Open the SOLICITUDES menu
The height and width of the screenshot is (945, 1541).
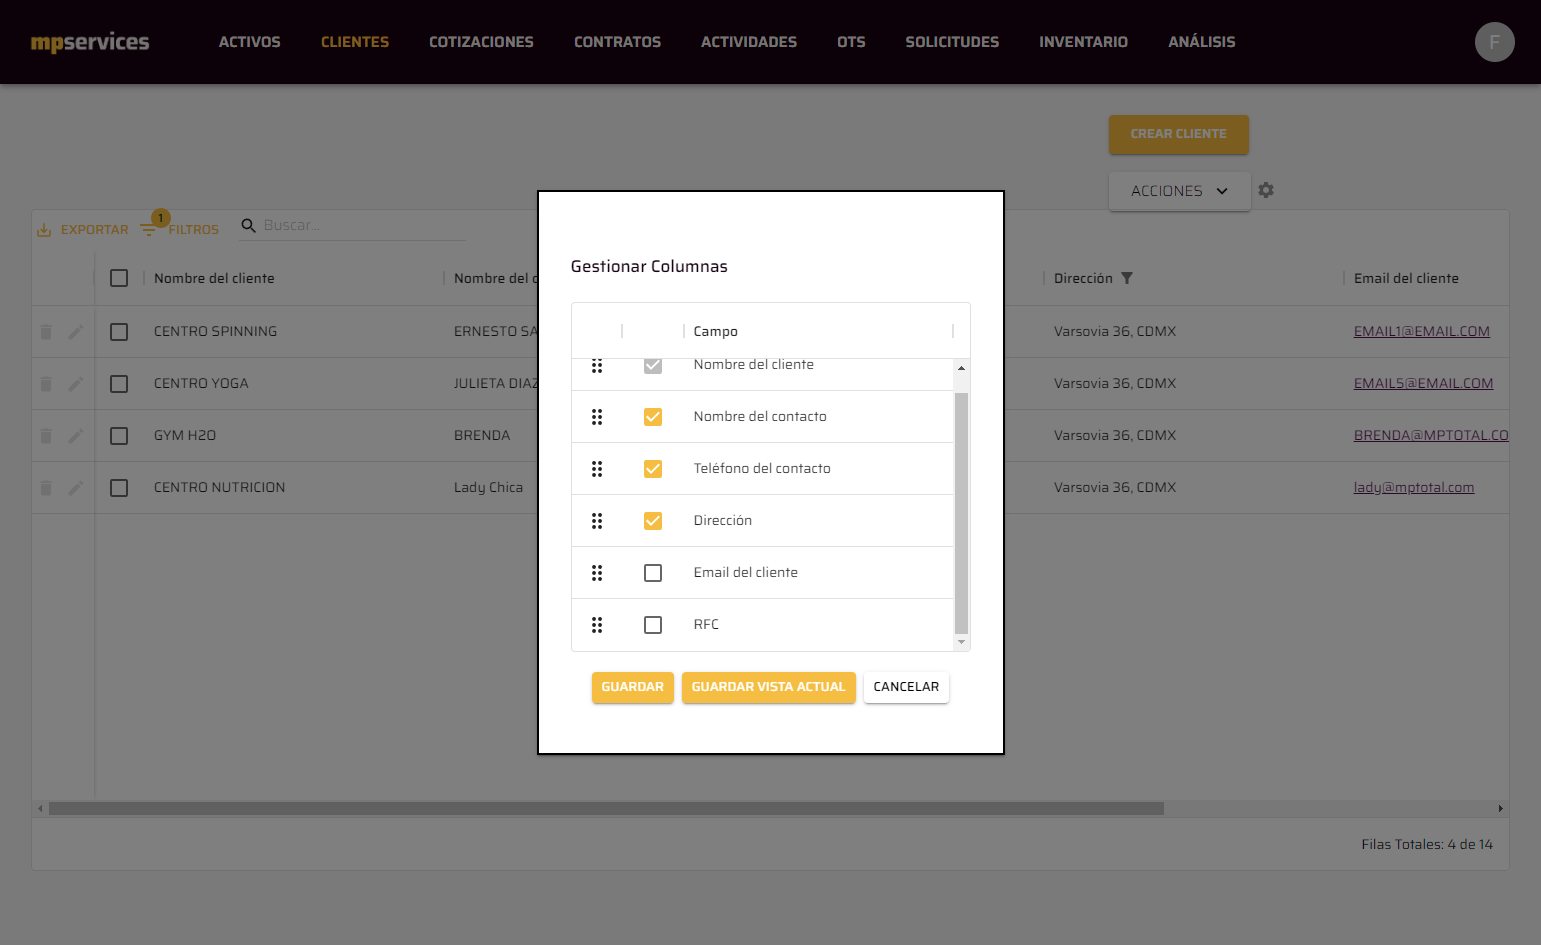coord(952,42)
